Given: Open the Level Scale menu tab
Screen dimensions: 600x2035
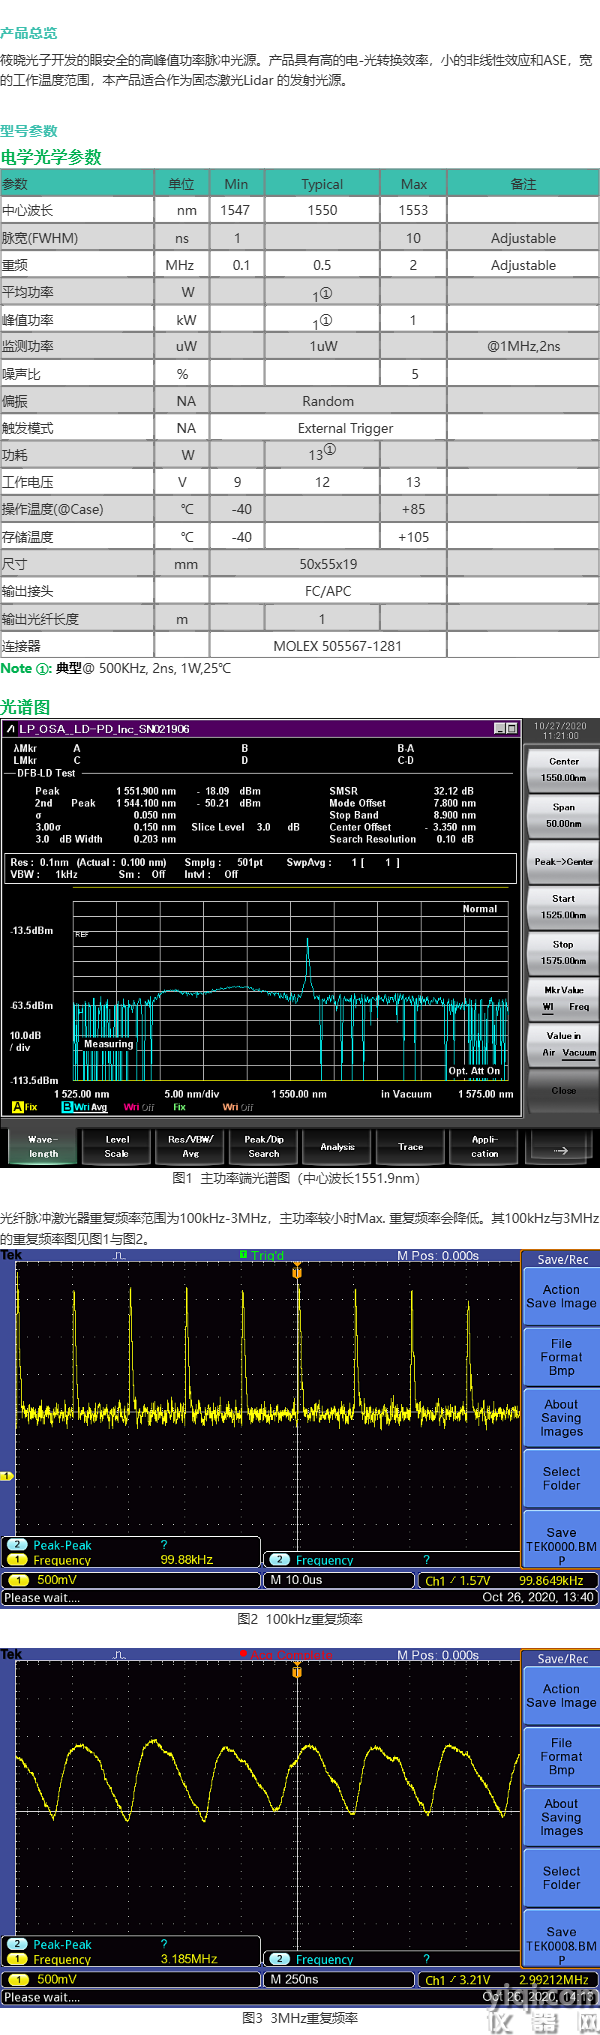Looking at the screenshot, I should tap(117, 1146).
